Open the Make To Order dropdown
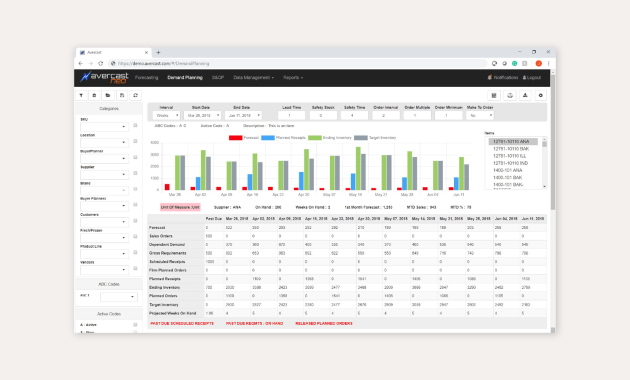 (x=480, y=115)
